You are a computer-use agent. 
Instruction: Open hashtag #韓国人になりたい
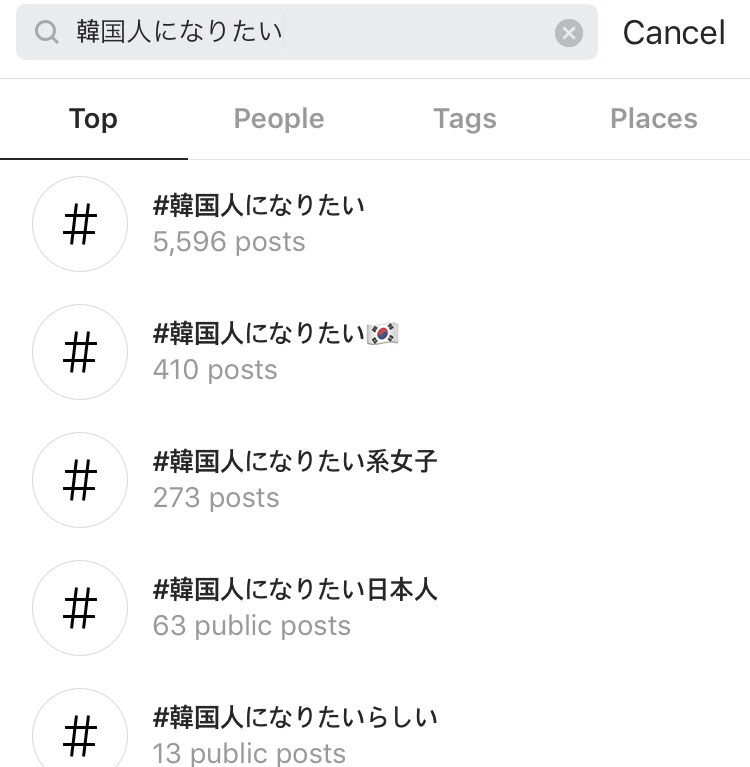tap(259, 205)
